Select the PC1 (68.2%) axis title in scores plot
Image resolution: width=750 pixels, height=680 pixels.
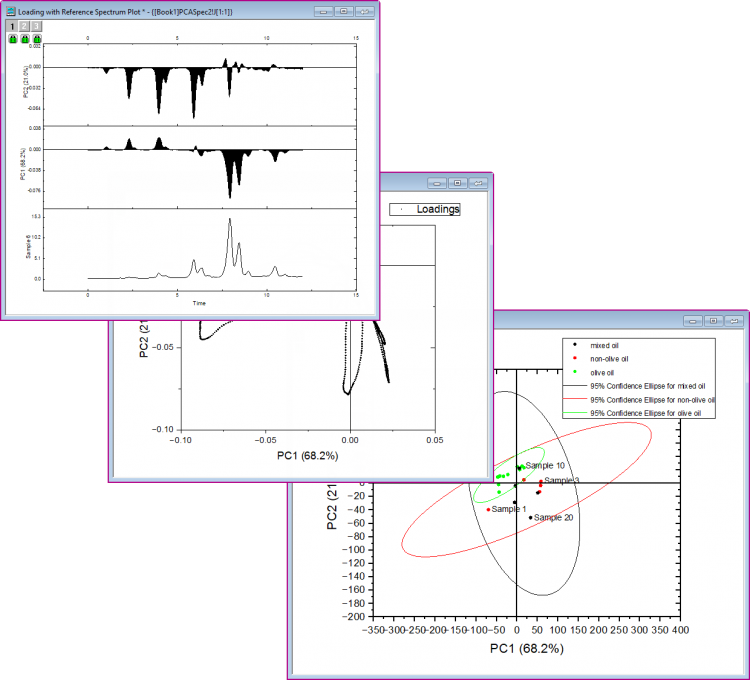(x=527, y=648)
